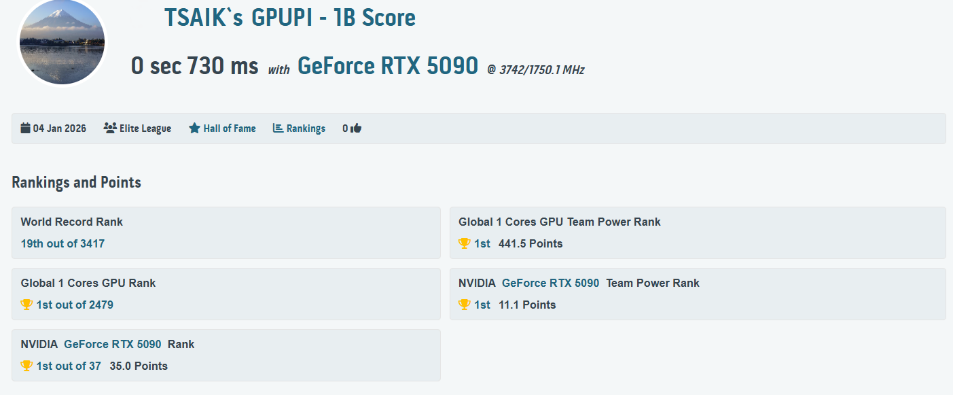Open GeForce RTX 5090 link in NVIDIA Rank card
Viewport: 953px width, 395px height.
tap(112, 344)
